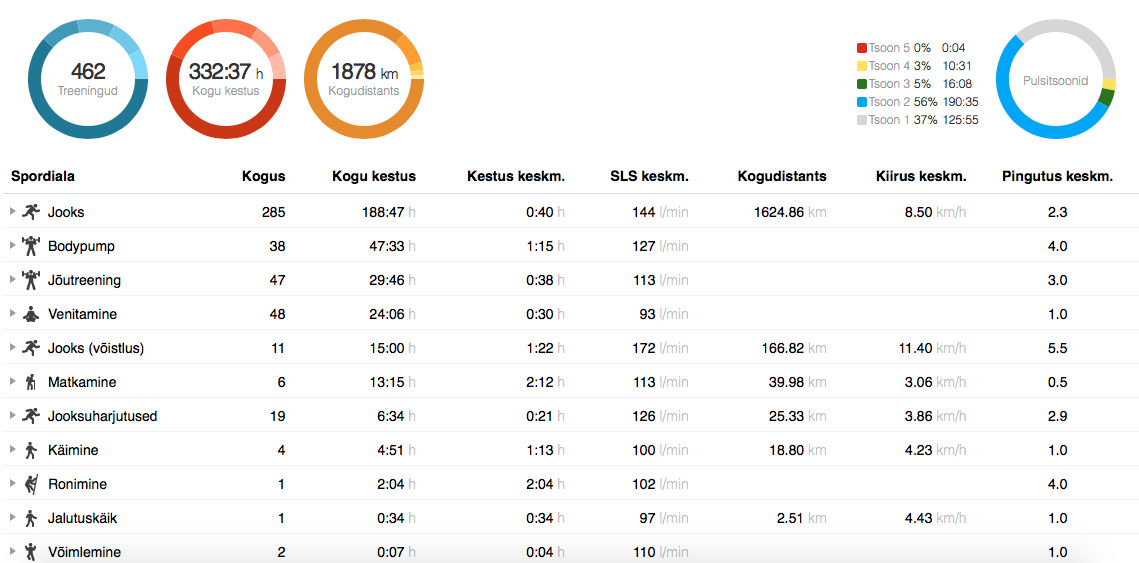Click the Spordiala column header
This screenshot has height=563, width=1139.
point(43,176)
